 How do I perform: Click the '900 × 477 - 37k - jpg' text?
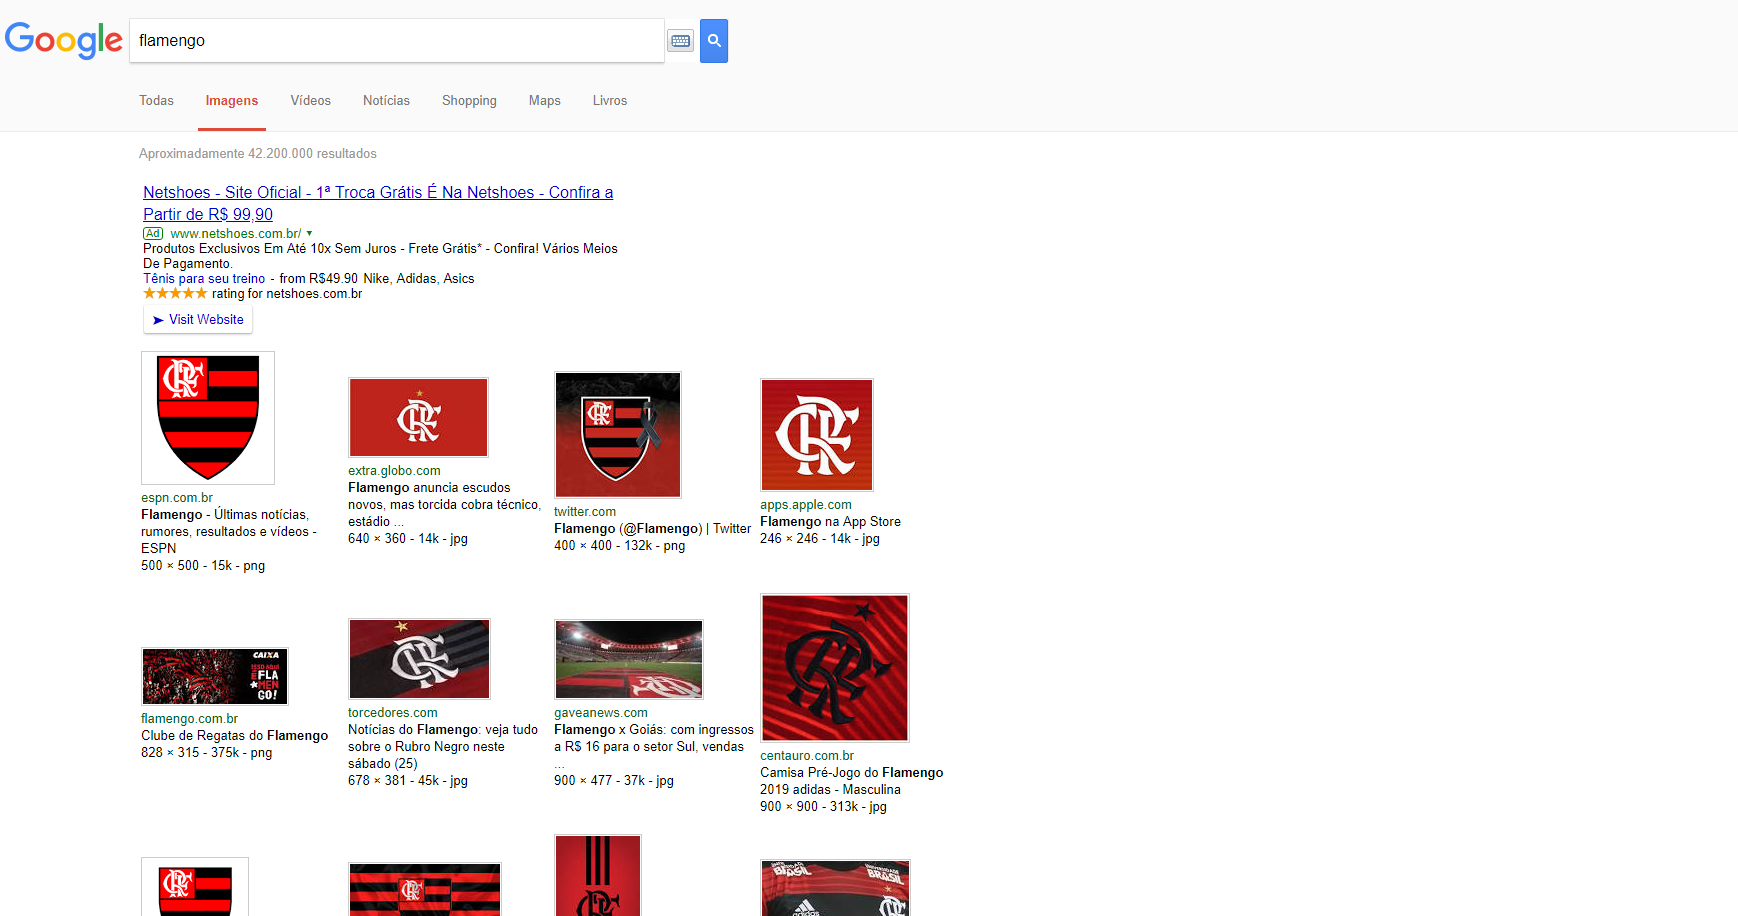[x=614, y=781]
